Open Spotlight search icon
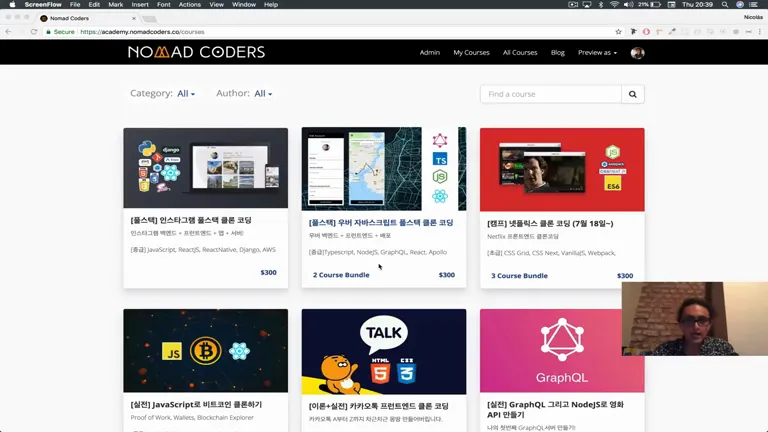768x432 pixels. click(725, 4)
